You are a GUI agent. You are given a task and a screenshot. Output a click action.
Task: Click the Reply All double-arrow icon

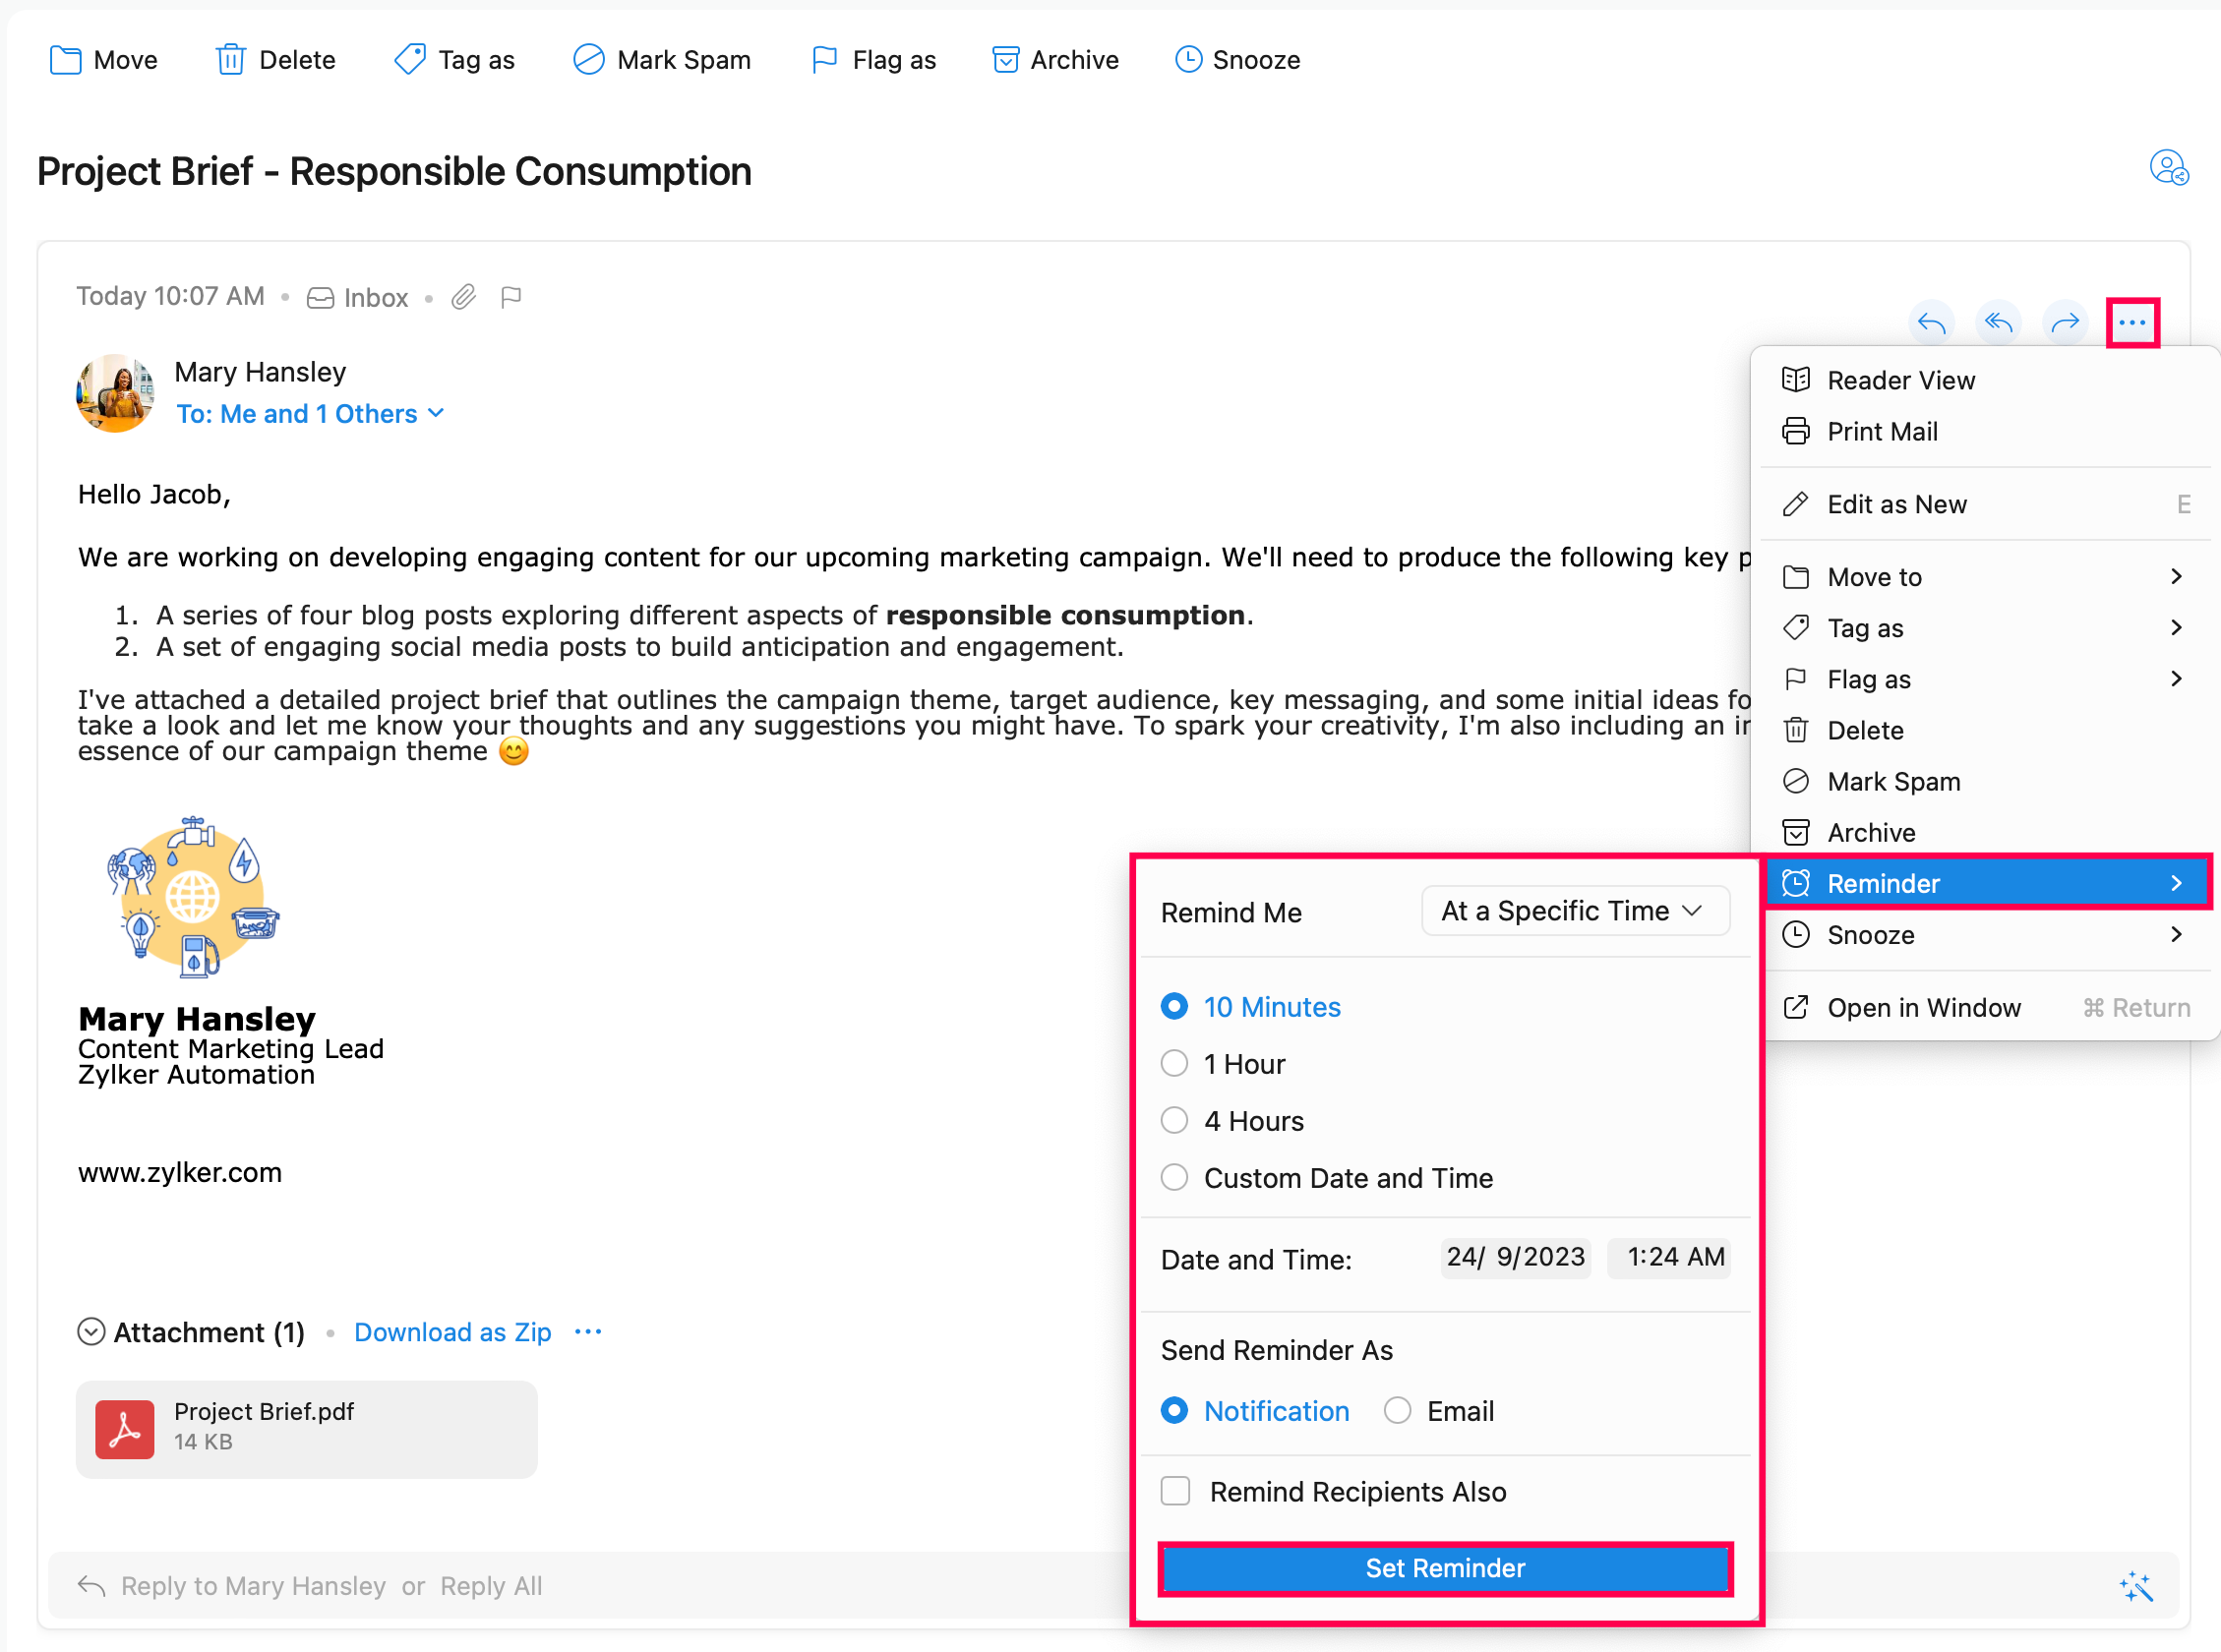[1998, 323]
